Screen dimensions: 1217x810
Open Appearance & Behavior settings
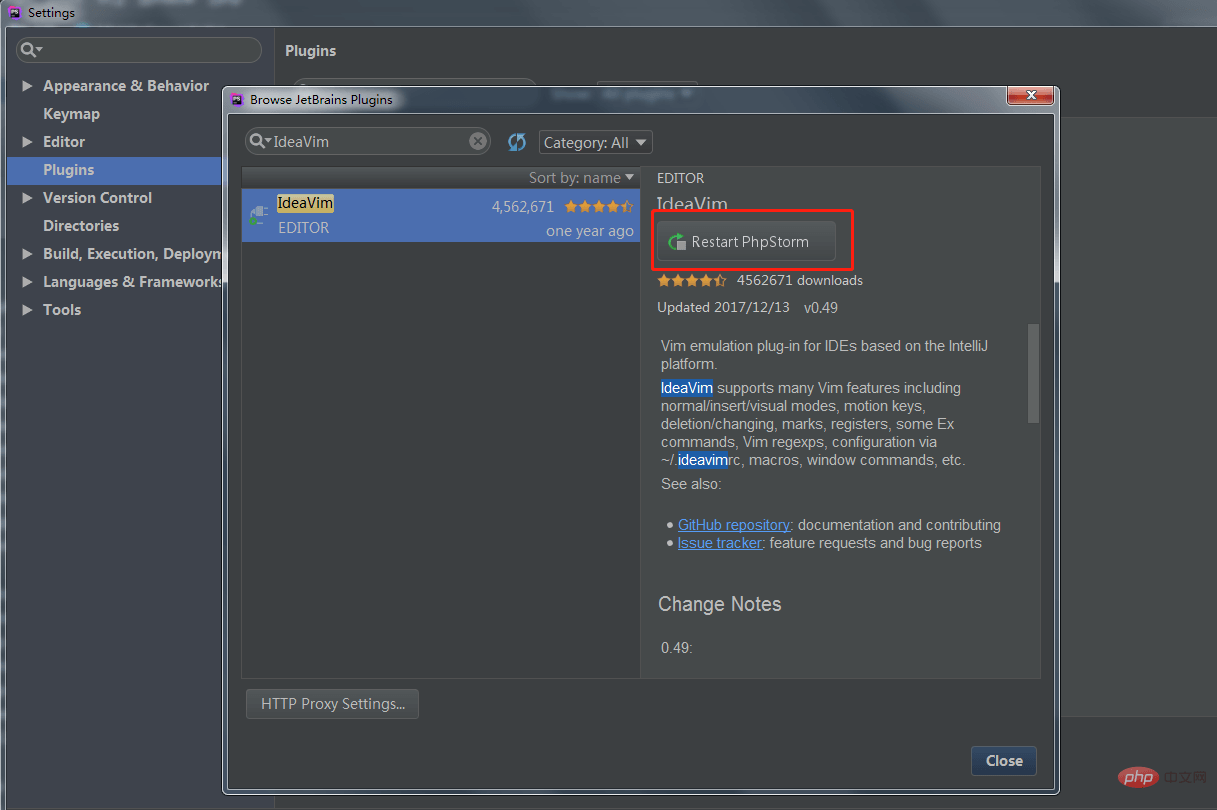point(126,86)
